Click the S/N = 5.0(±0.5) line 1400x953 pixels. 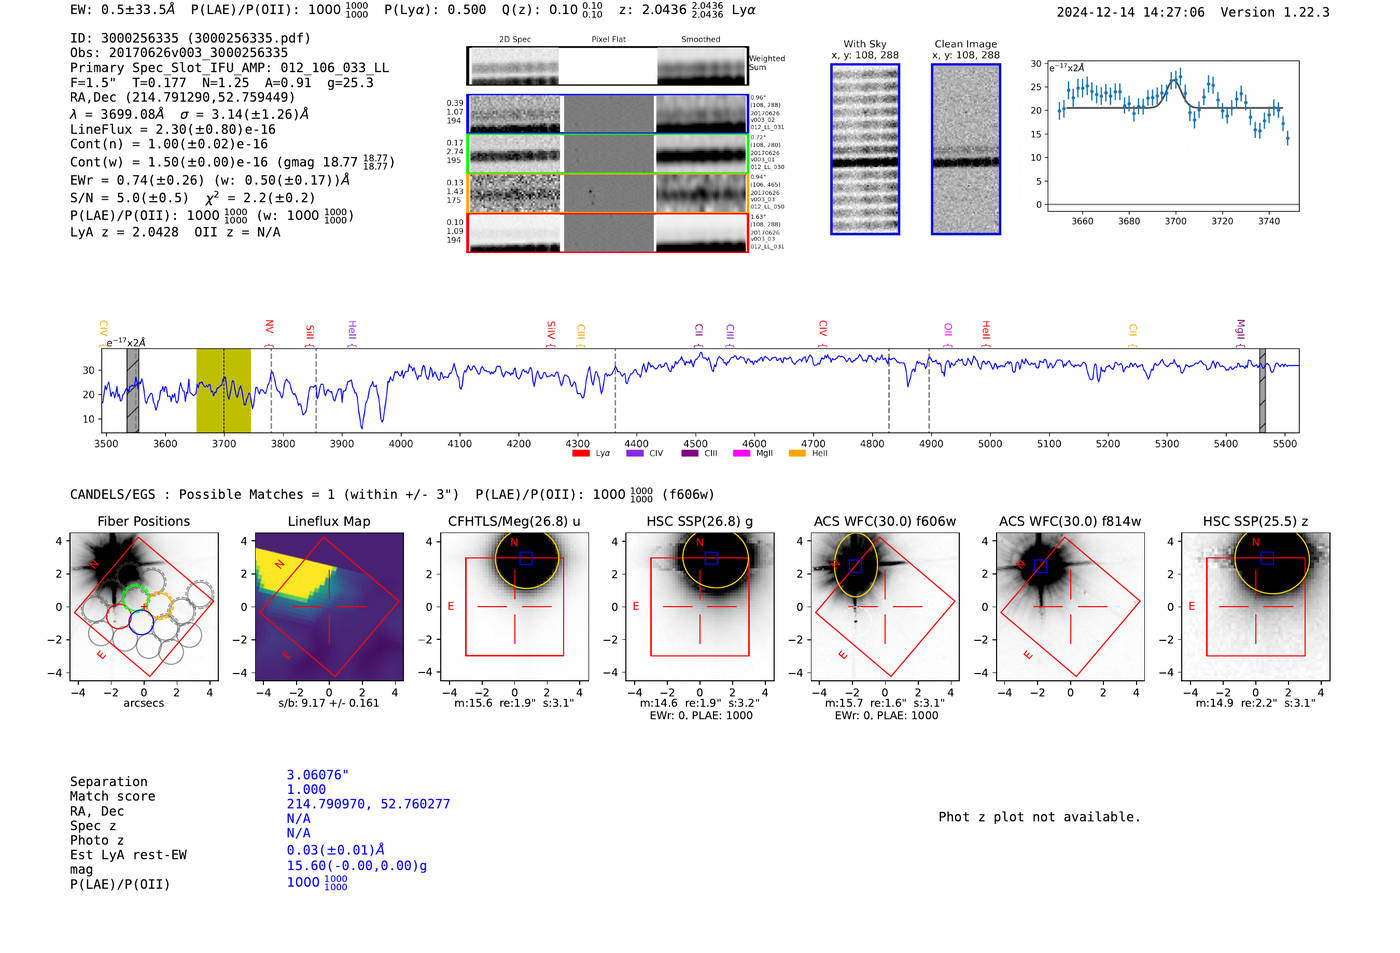(129, 198)
